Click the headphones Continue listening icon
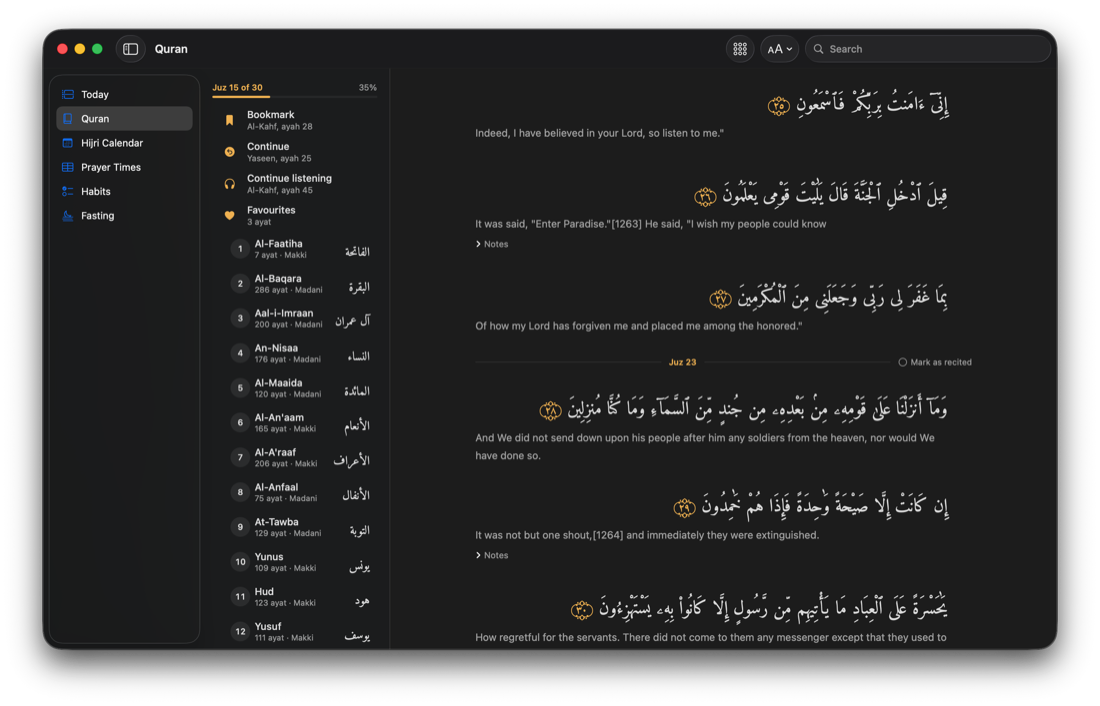This screenshot has width=1100, height=706. click(229, 184)
